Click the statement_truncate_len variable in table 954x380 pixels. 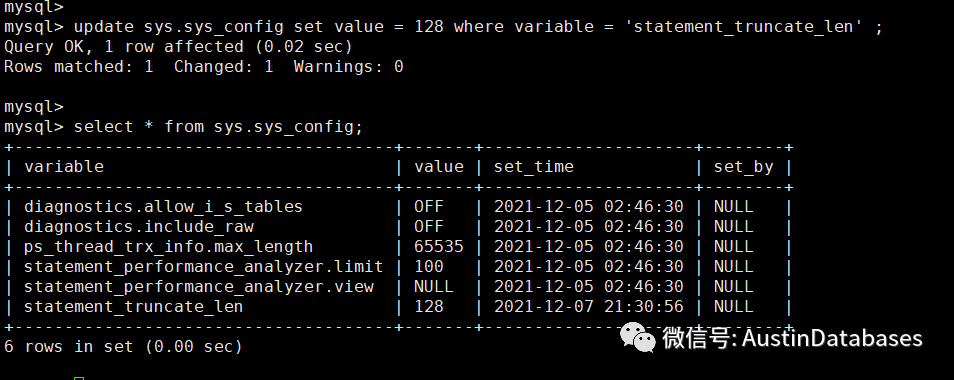point(133,306)
